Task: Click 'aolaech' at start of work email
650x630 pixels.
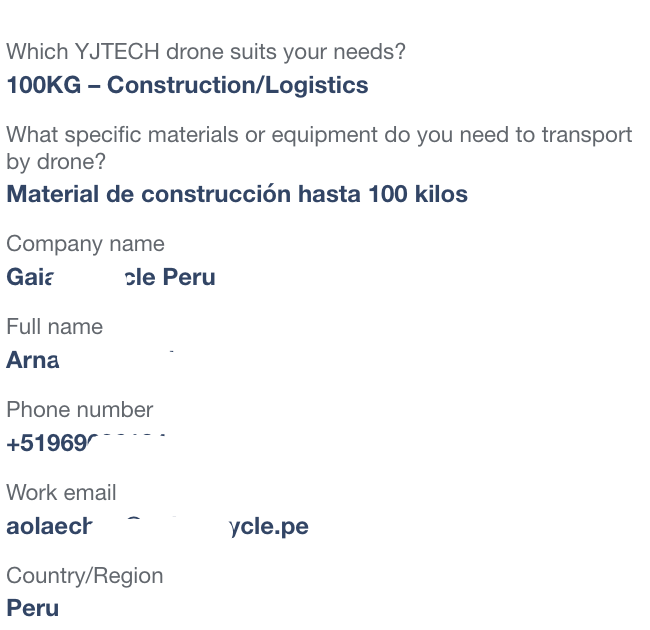Action: [49, 526]
